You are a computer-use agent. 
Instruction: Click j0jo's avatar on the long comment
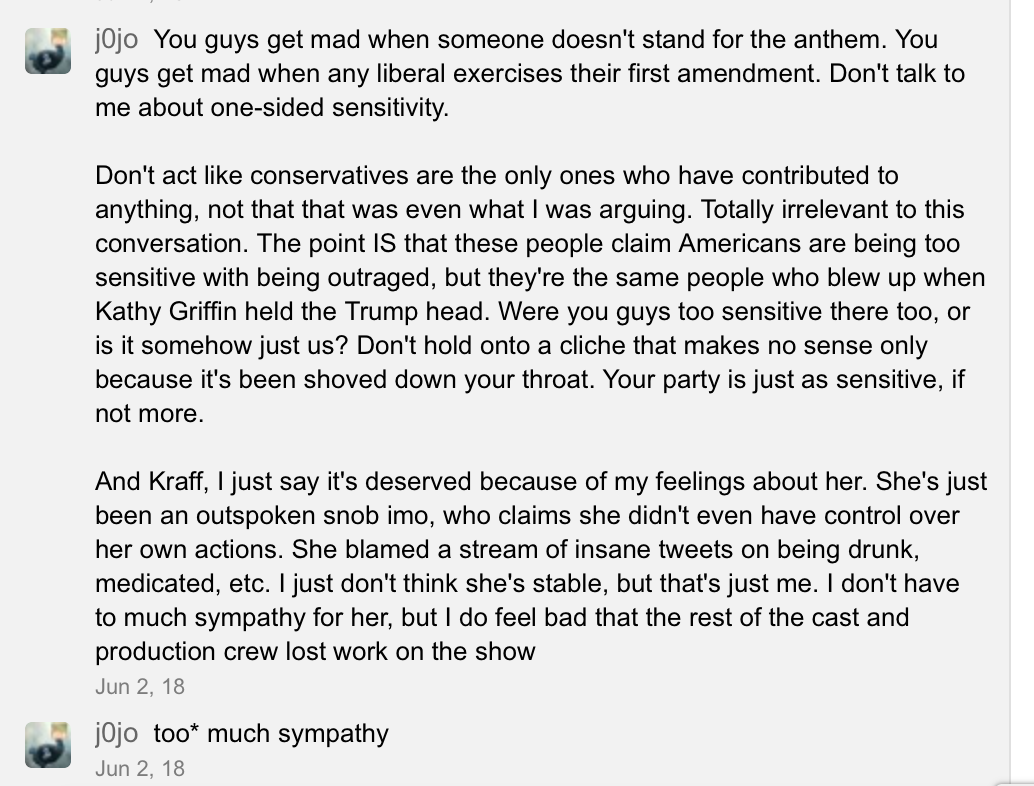(48, 51)
